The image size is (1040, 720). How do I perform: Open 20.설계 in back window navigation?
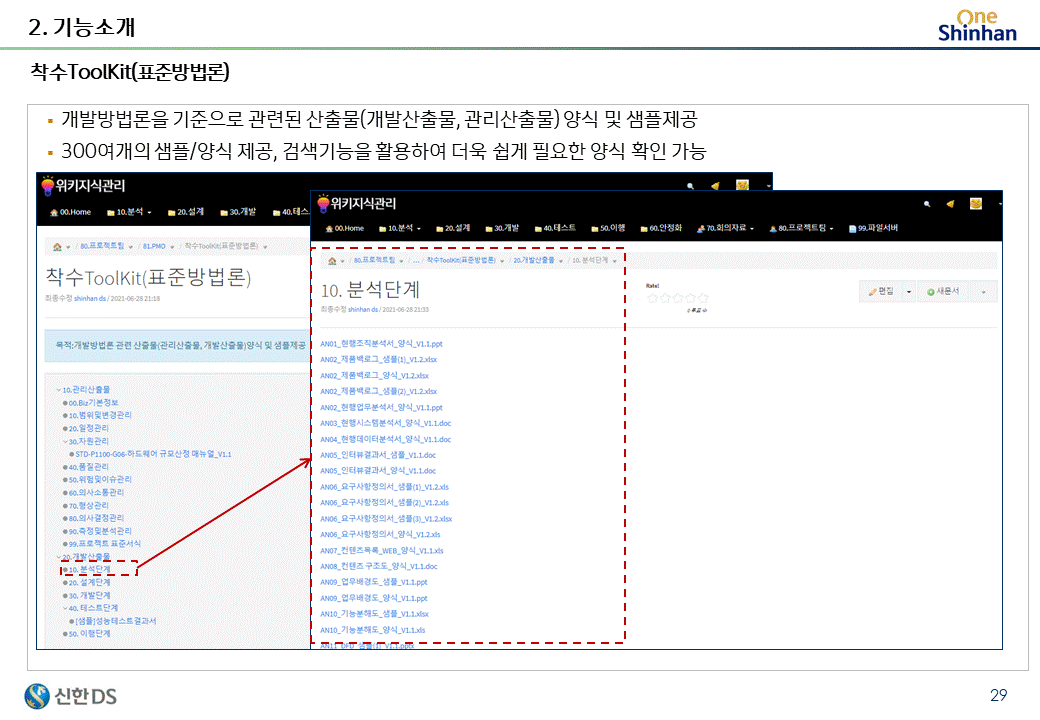(186, 212)
